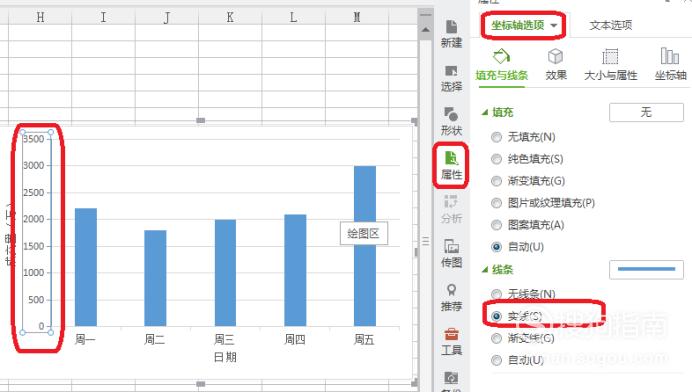Click the 周一 blue bar
Viewport: 692px width, 392px height.
(x=86, y=267)
